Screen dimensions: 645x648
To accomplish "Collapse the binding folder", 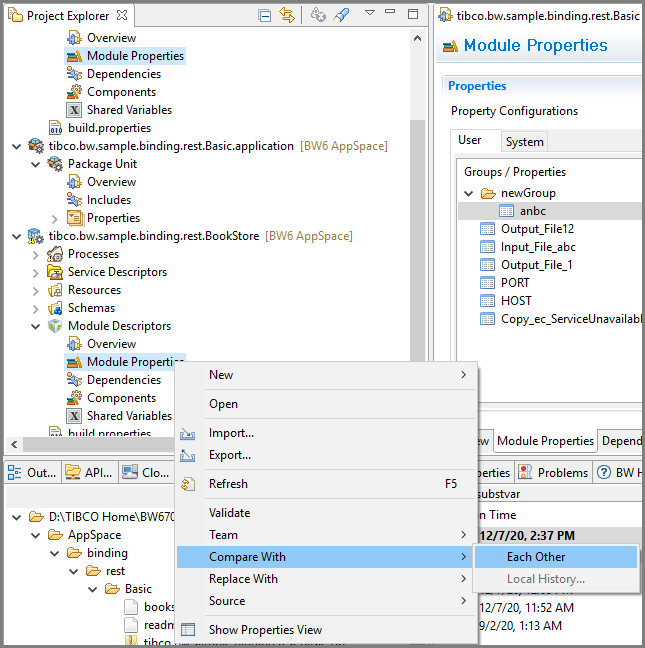I will 55,553.
